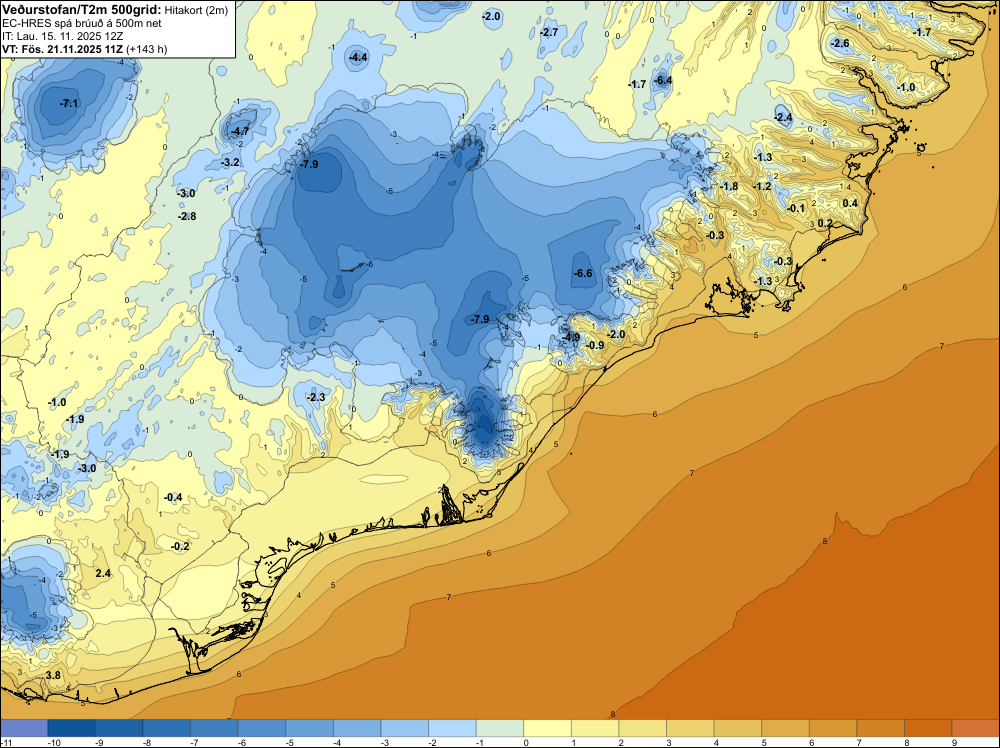Click legend swatch between -1 and 0
The image size is (1000, 748).
pos(500,728)
